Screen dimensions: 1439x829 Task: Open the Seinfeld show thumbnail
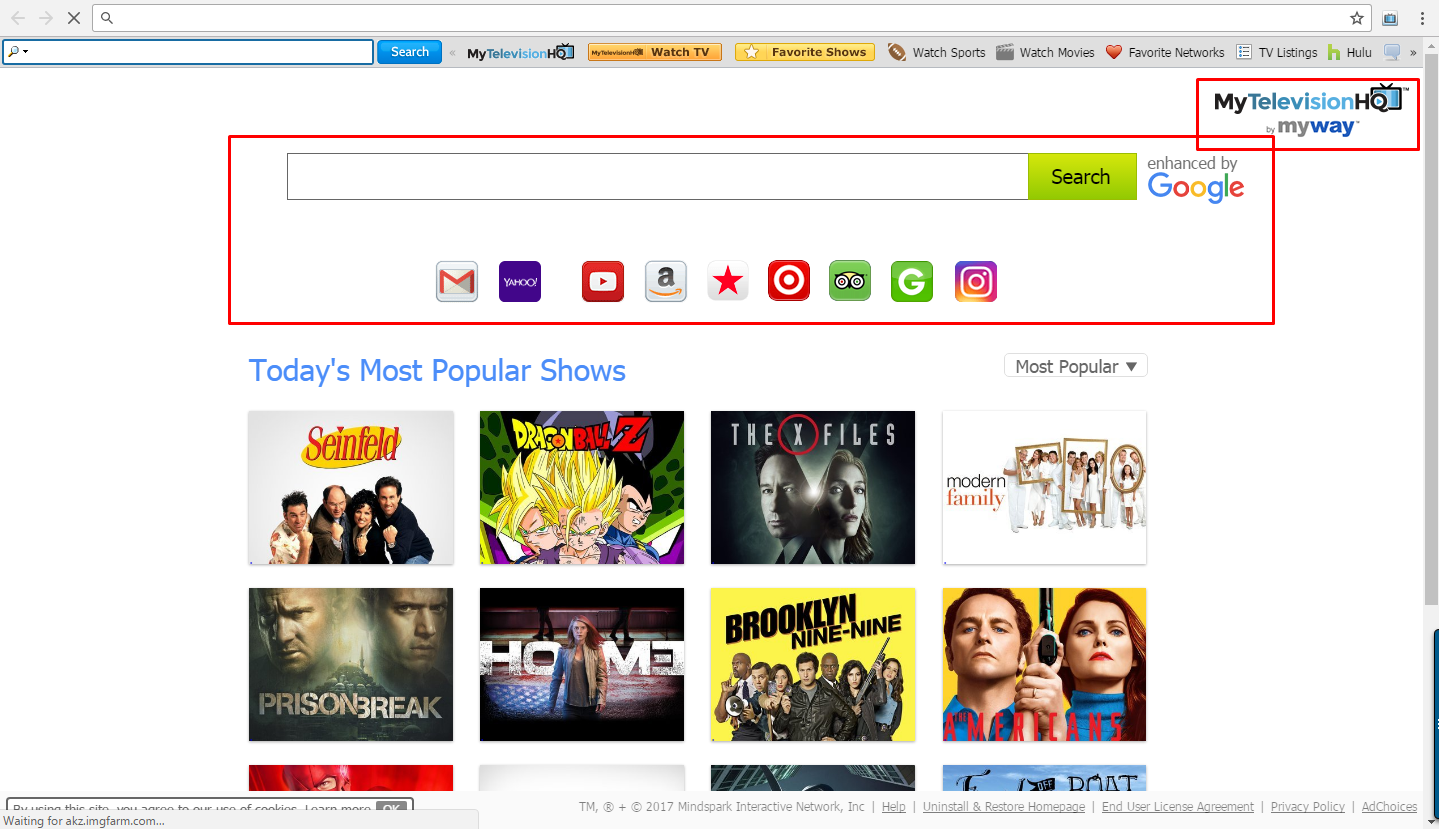[351, 487]
